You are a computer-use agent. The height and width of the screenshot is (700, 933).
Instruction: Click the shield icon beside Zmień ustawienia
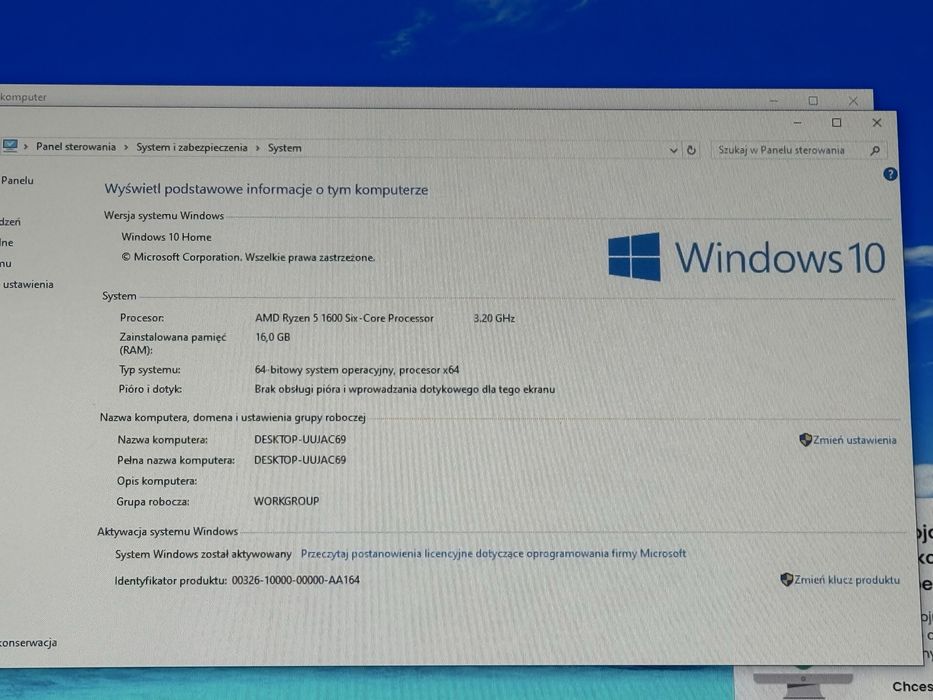(x=805, y=440)
